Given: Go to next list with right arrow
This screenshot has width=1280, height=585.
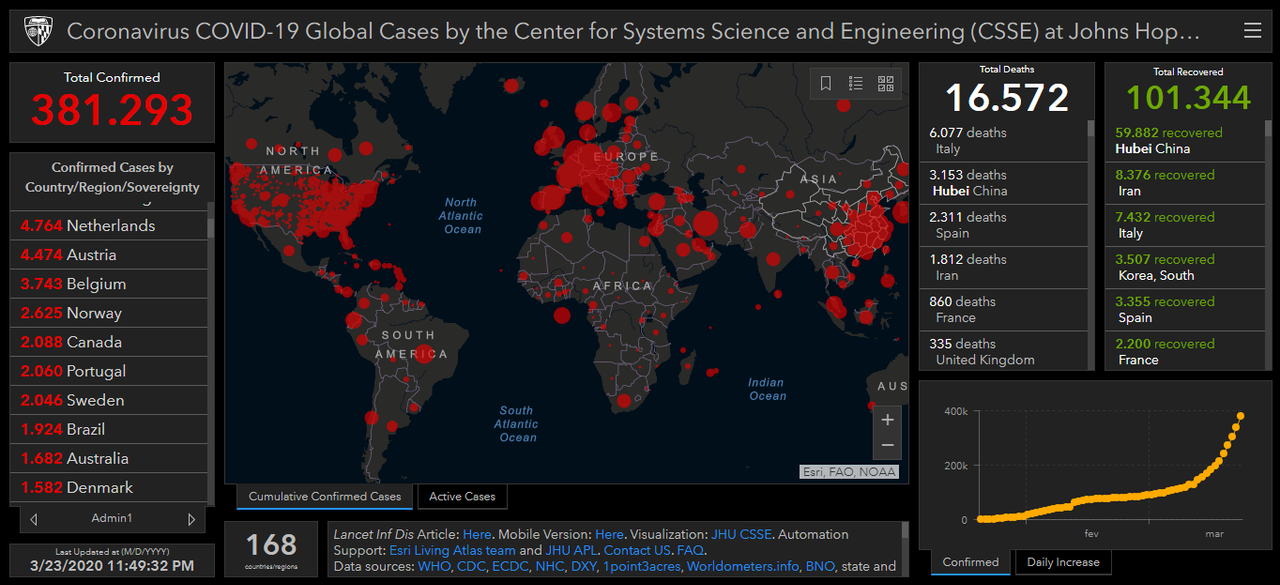Looking at the screenshot, I should coord(191,519).
